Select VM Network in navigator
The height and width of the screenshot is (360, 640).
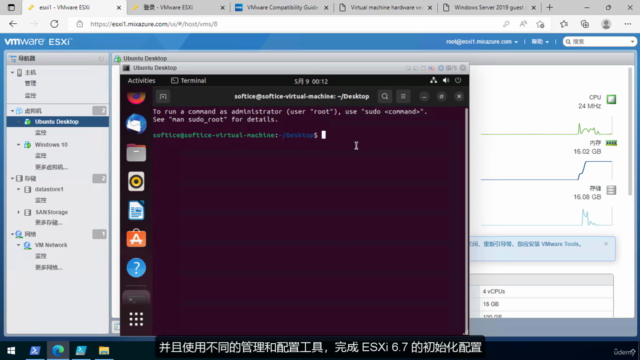(x=51, y=245)
